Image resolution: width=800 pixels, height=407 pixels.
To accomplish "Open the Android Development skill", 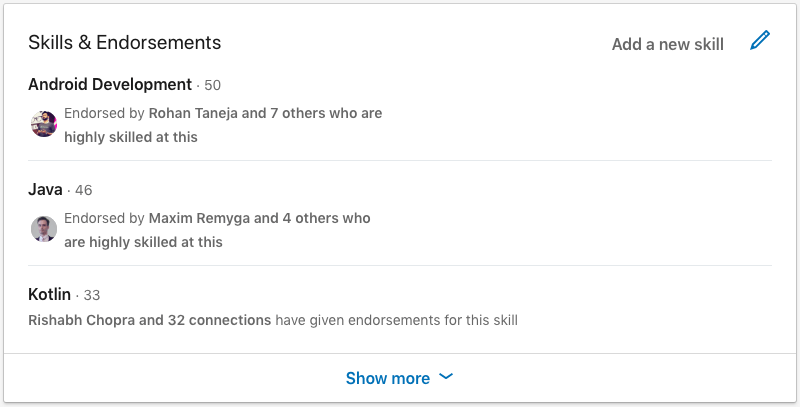I will tap(110, 84).
